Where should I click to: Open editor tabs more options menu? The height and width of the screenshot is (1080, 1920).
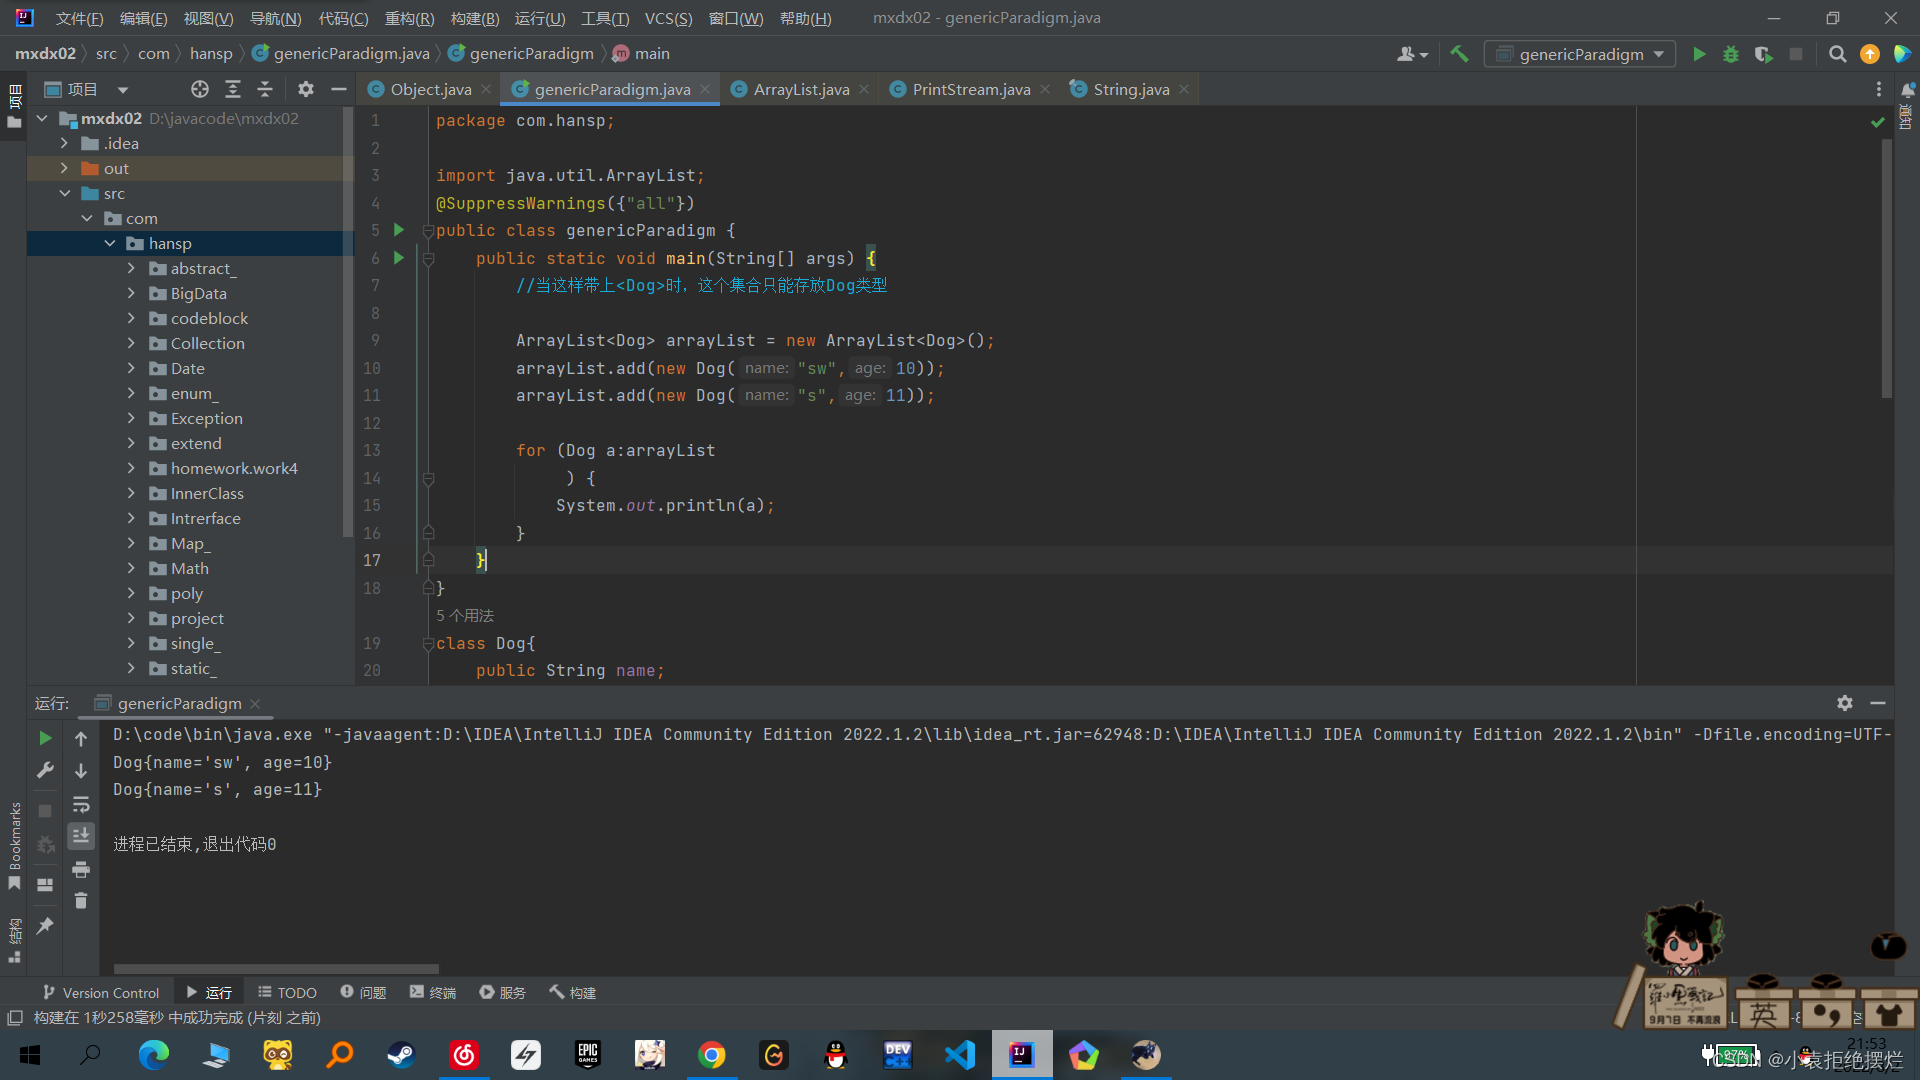coord(1879,89)
